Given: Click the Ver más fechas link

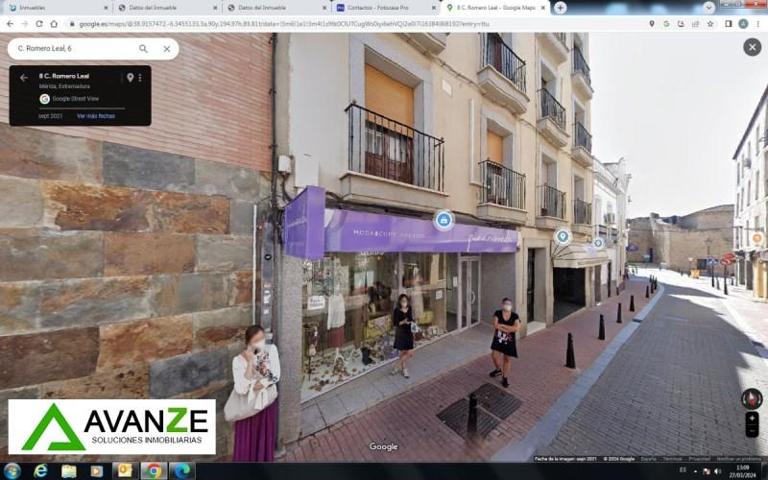Looking at the screenshot, I should coord(96,116).
